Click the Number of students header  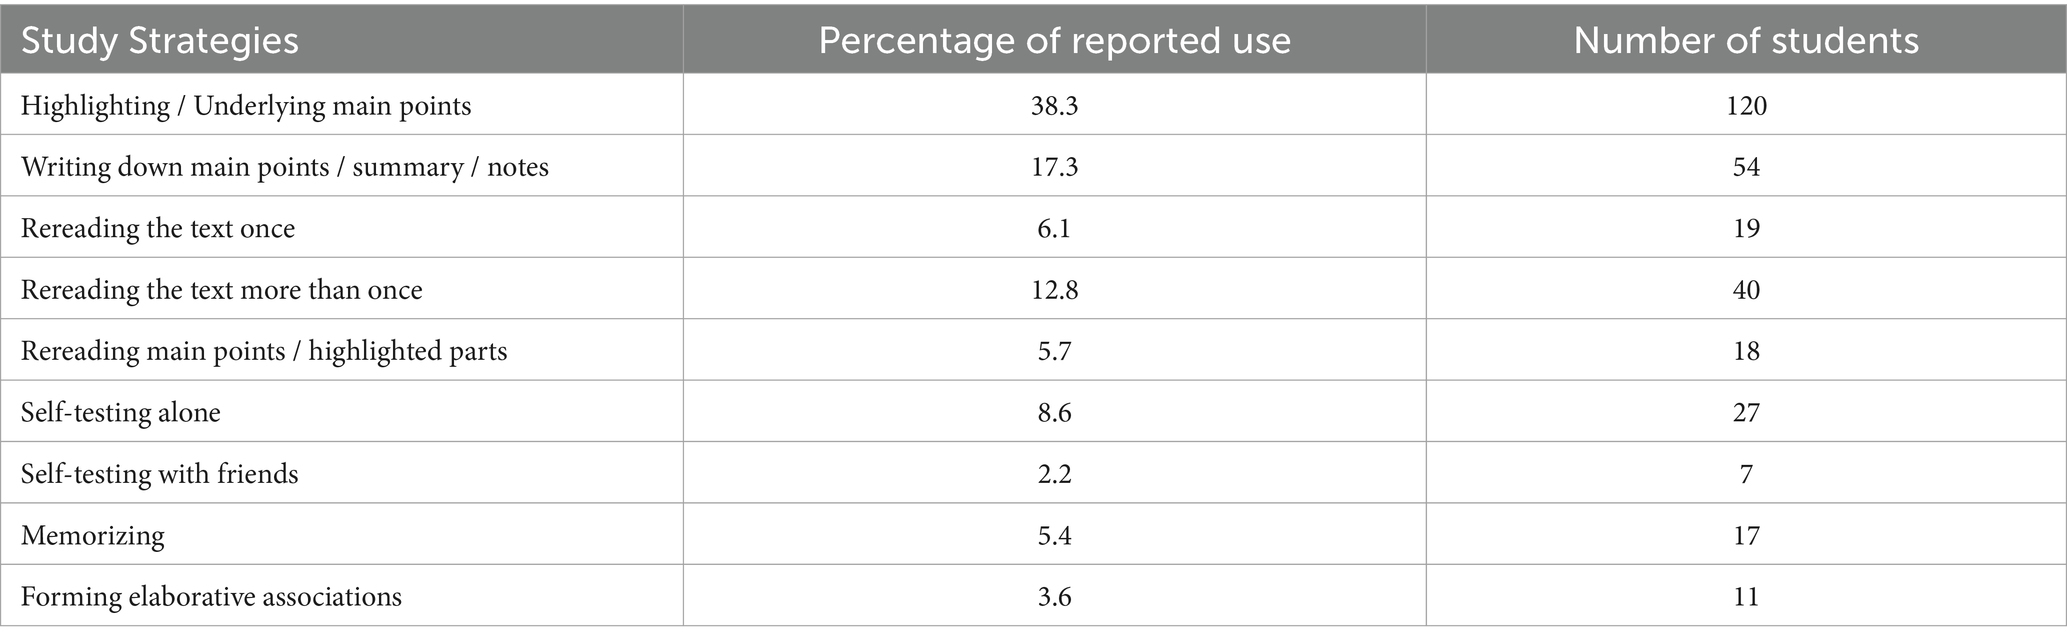(x=1746, y=41)
